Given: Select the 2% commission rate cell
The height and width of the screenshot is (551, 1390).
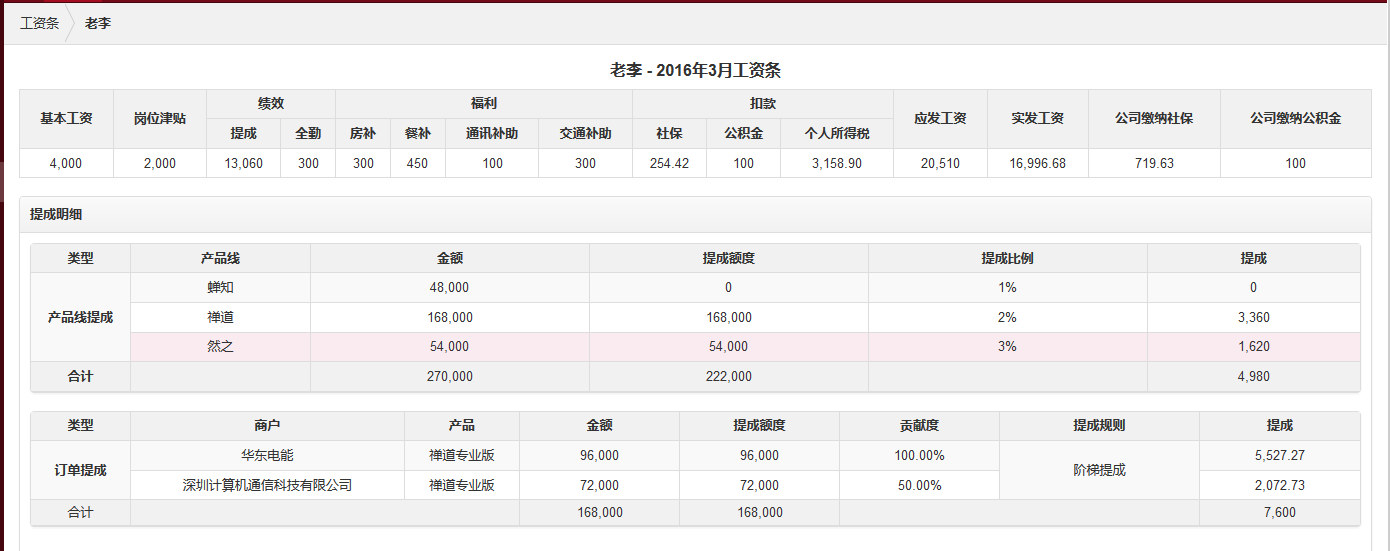Looking at the screenshot, I should [1007, 317].
